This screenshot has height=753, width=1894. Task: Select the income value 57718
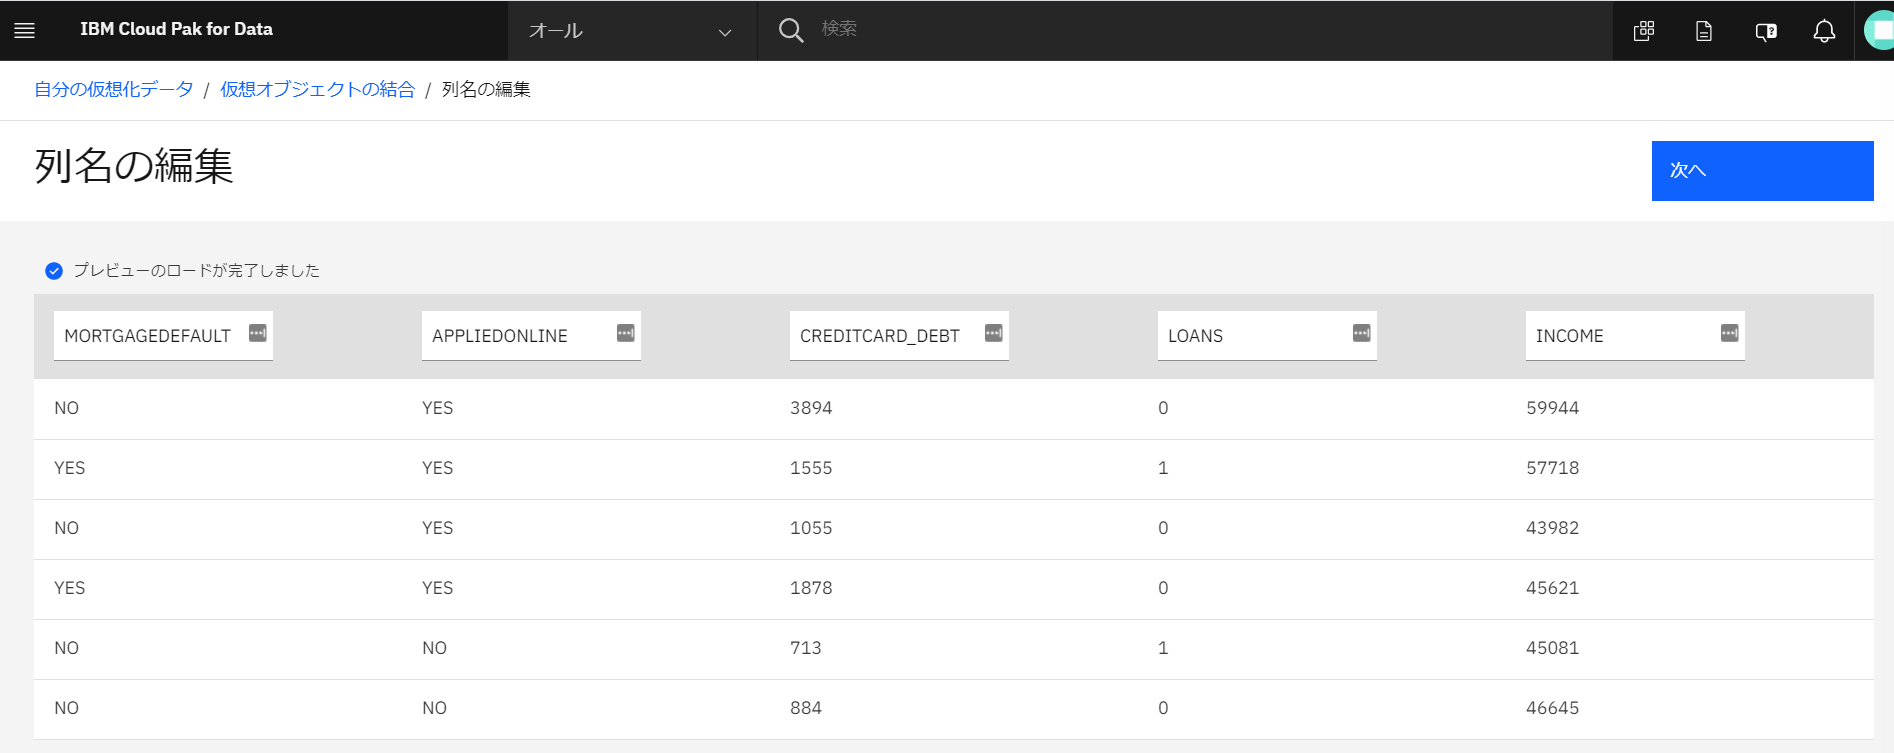click(x=1552, y=468)
